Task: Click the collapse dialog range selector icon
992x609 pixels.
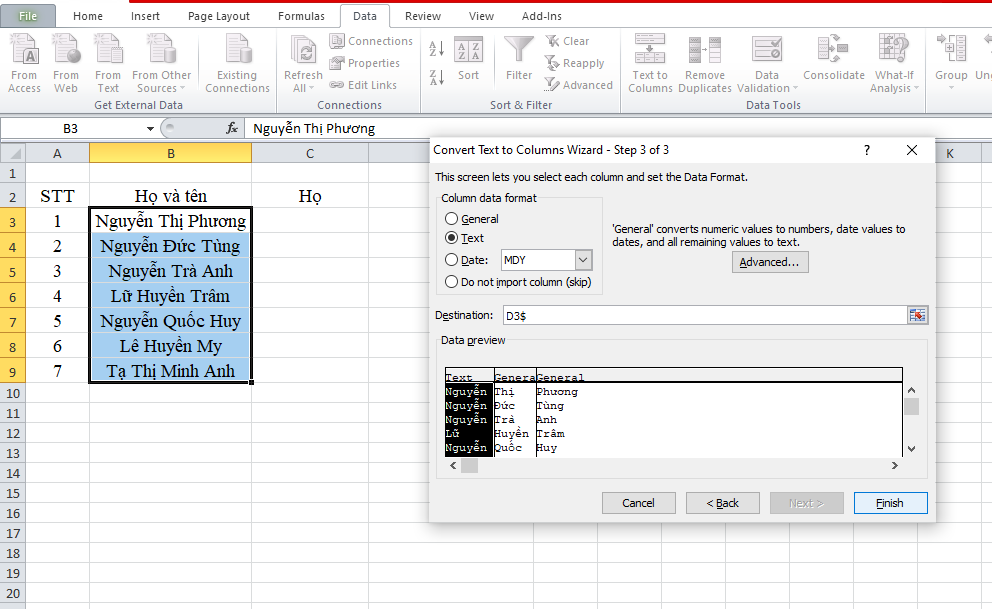Action: [917, 316]
